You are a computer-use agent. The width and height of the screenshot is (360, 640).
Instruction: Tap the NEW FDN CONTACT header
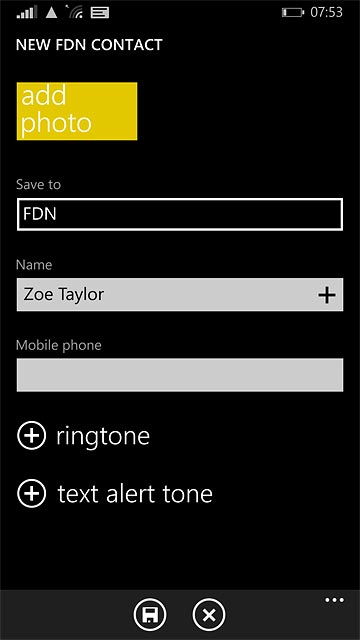coord(89,45)
